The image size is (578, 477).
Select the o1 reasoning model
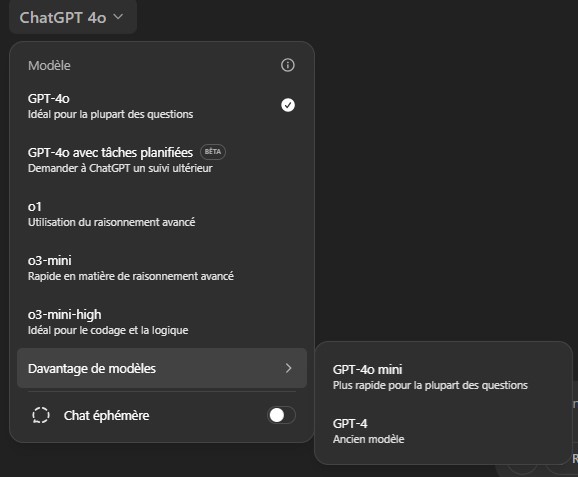(x=162, y=214)
